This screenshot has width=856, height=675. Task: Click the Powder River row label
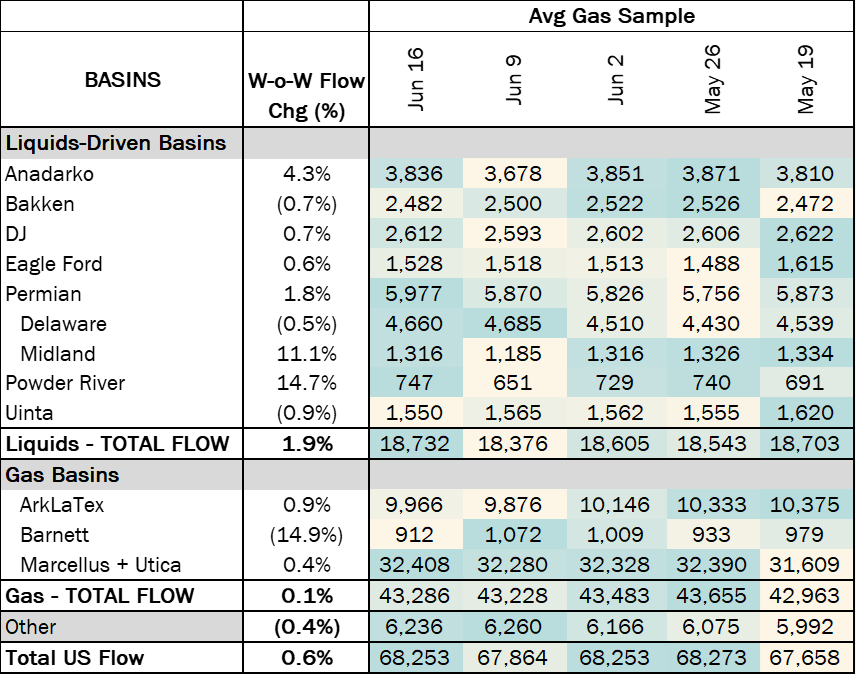[x=65, y=383]
